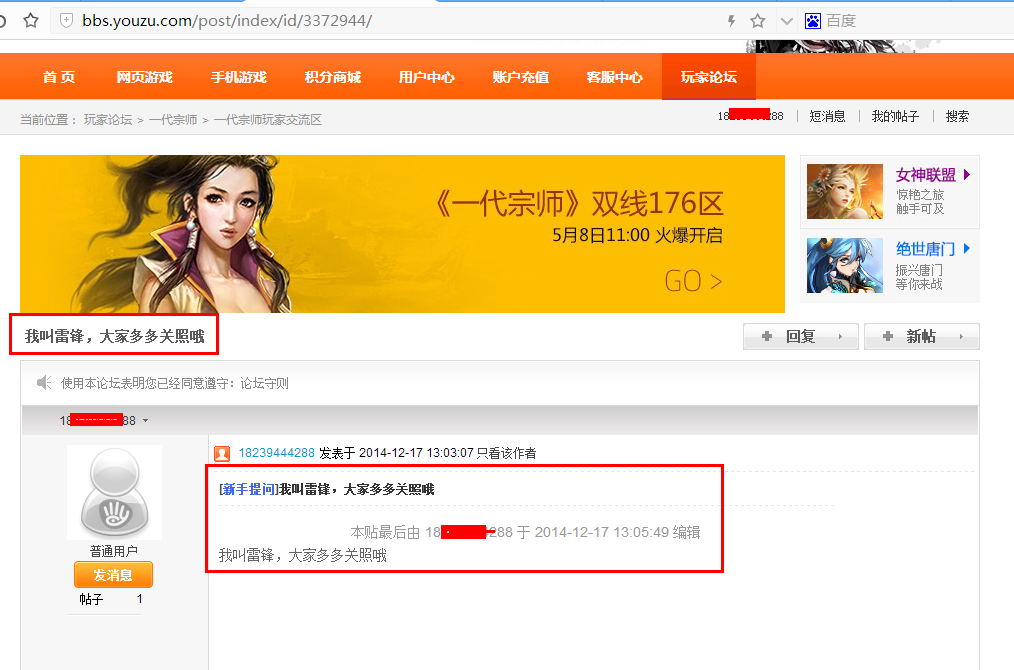Click the 女神联盟 game thumbnail image
Image resolution: width=1014 pixels, height=670 pixels.
[845, 191]
